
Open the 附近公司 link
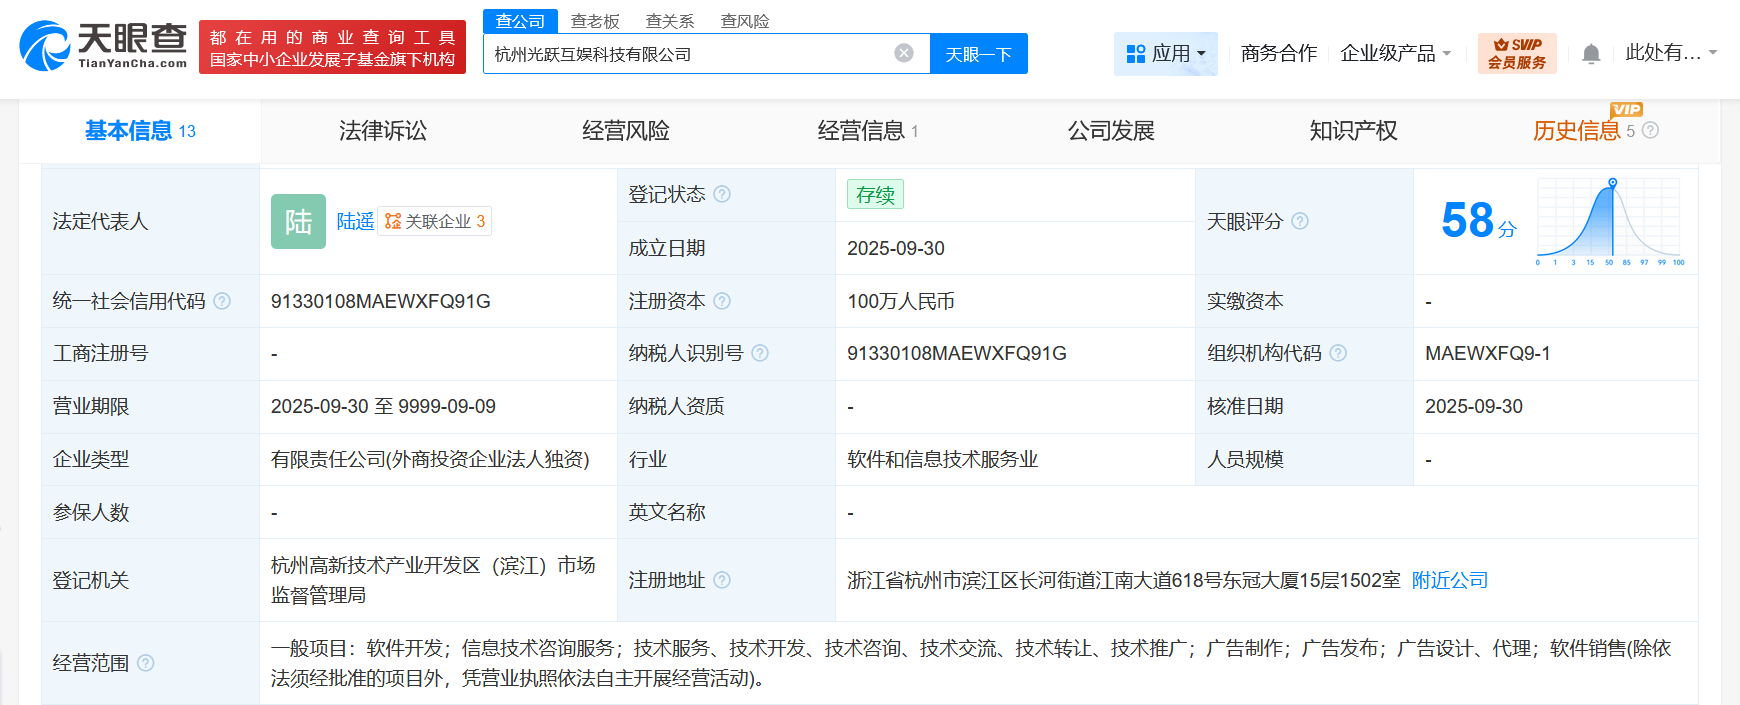point(1449,580)
